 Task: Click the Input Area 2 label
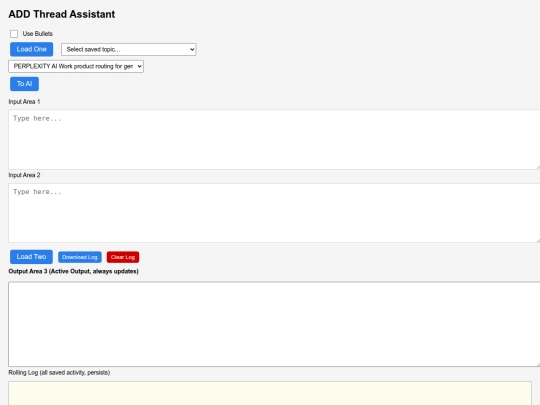tap(24, 175)
